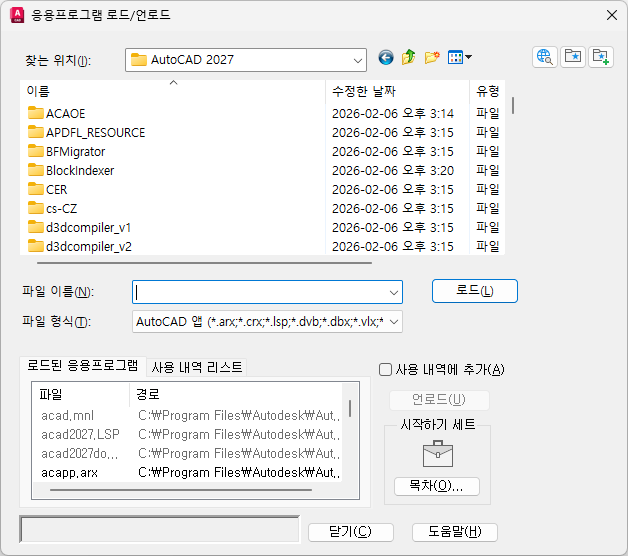This screenshot has width=628, height=556.
Task: Click the Favorites folder star icon
Action: 573,57
